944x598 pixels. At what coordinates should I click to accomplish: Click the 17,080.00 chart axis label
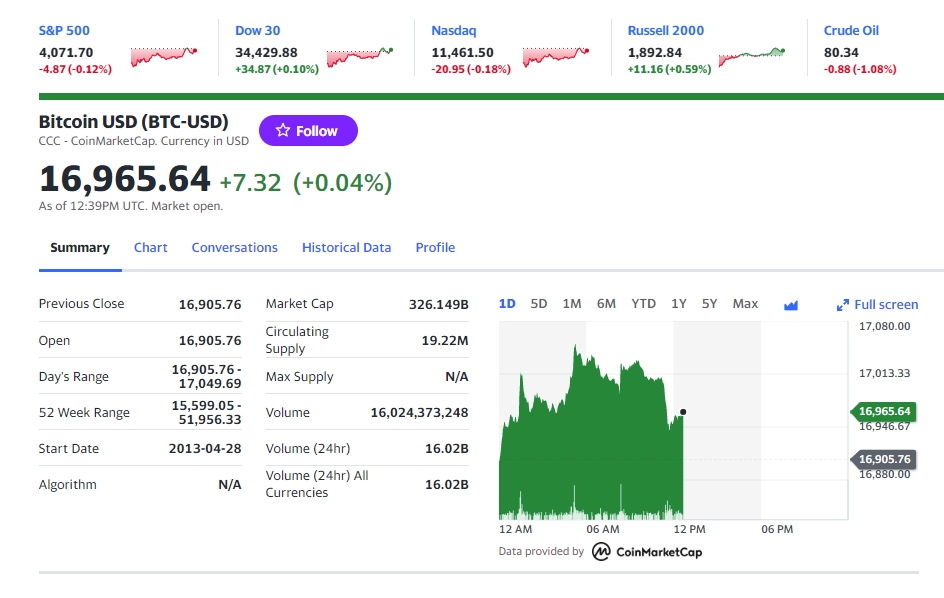coord(884,326)
